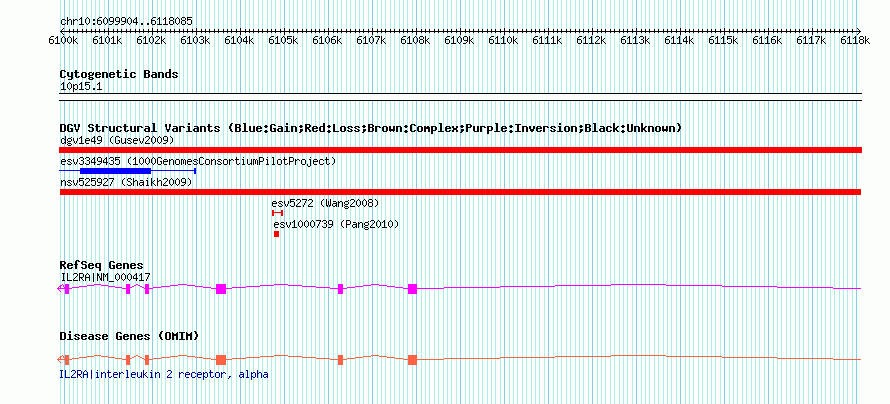This screenshot has width=890, height=404.
Task: Select the 6103k ruler mark
Action: point(194,40)
